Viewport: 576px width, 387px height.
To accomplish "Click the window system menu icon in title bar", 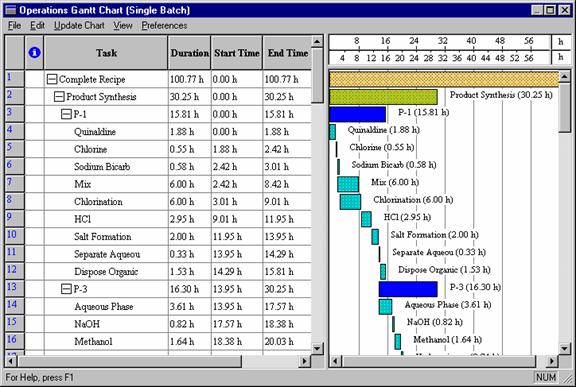I will pos(11,10).
